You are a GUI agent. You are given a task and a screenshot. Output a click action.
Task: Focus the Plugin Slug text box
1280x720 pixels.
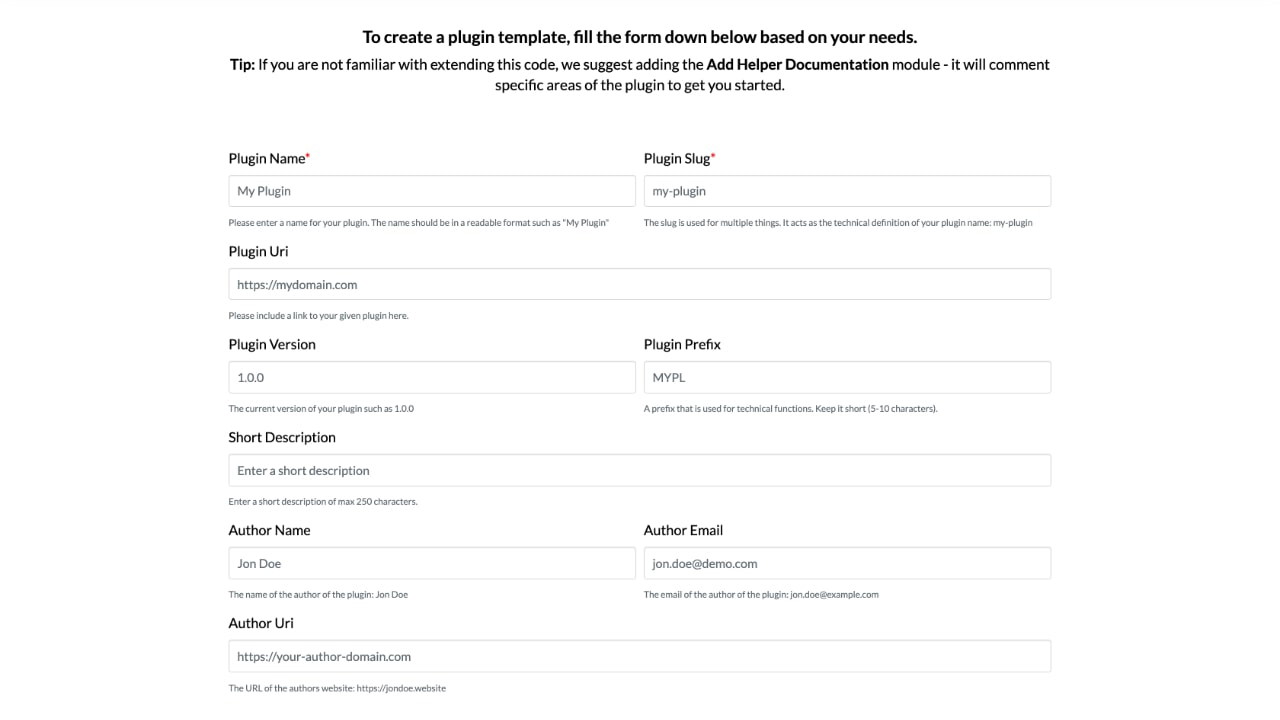click(847, 191)
